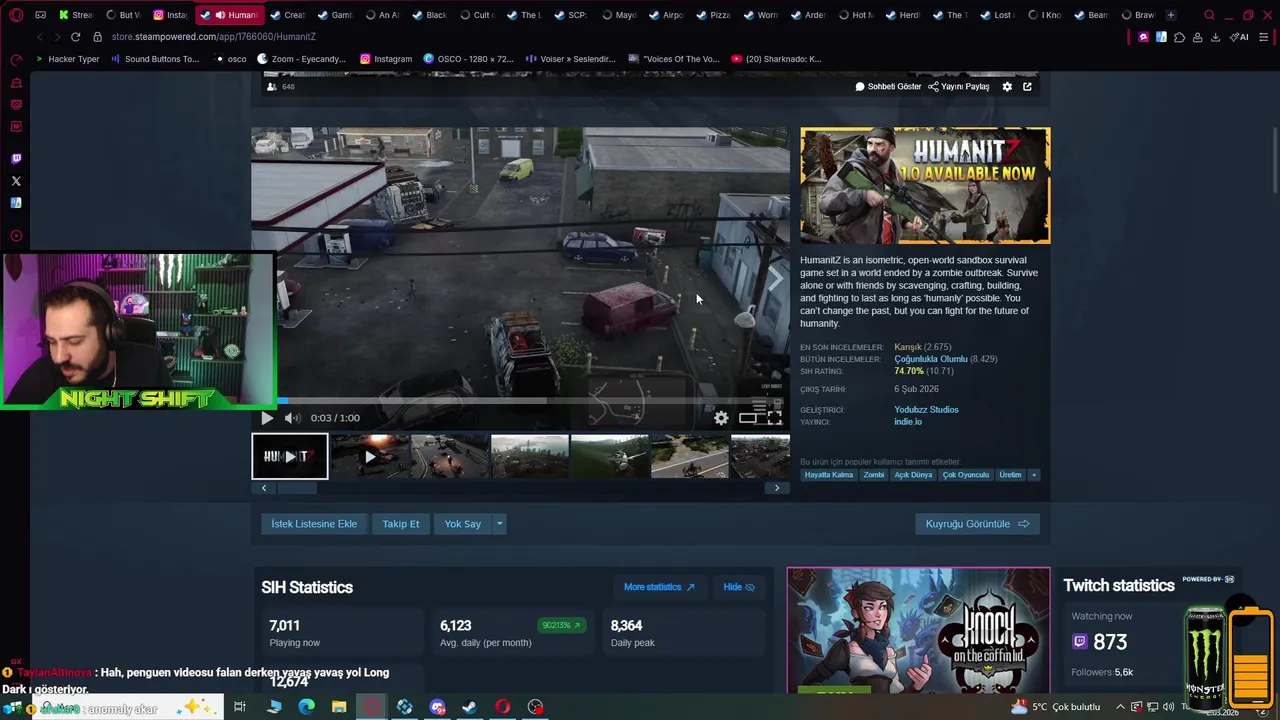This screenshot has height=720, width=1280.
Task: Expand tags with plus button
Action: [x=1034, y=475]
